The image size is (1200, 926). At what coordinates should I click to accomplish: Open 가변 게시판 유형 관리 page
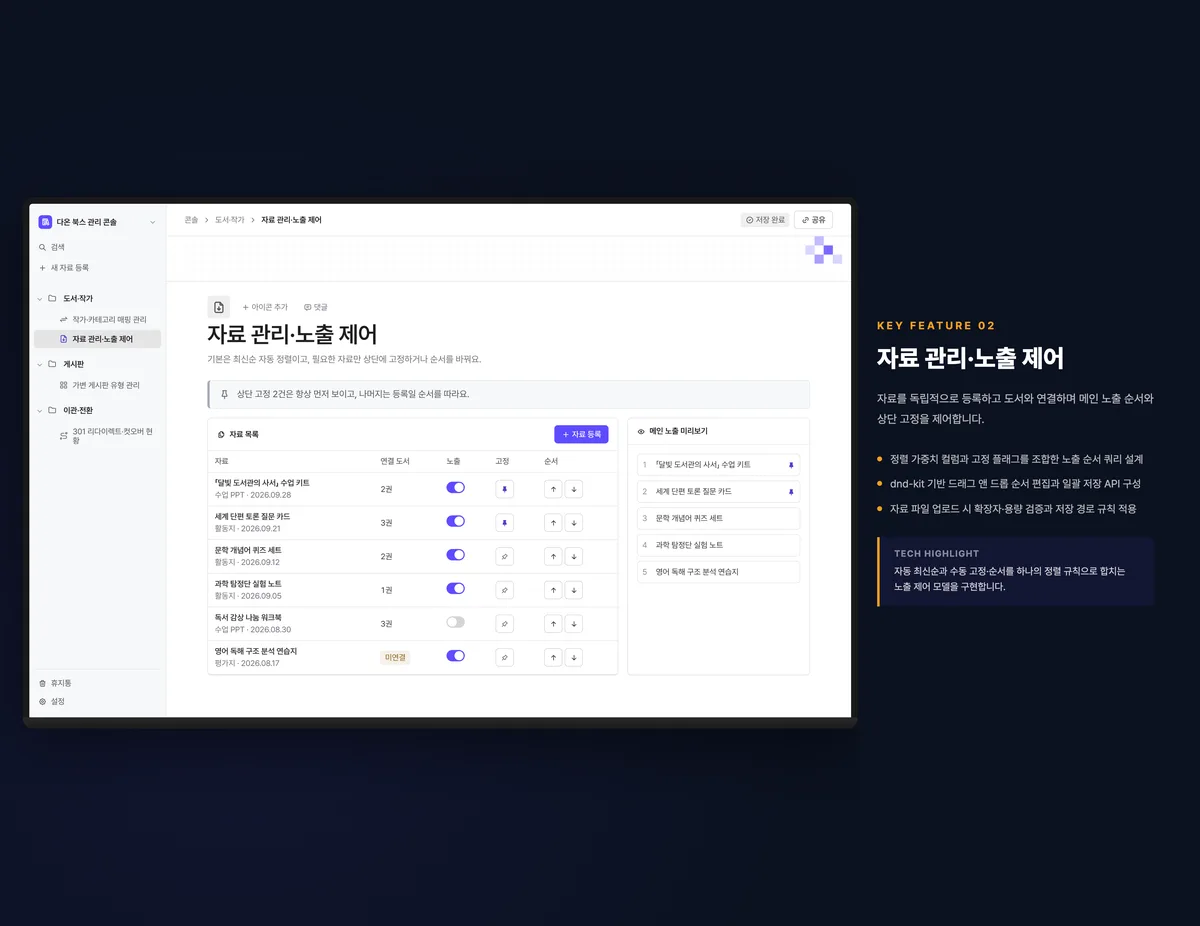97,385
